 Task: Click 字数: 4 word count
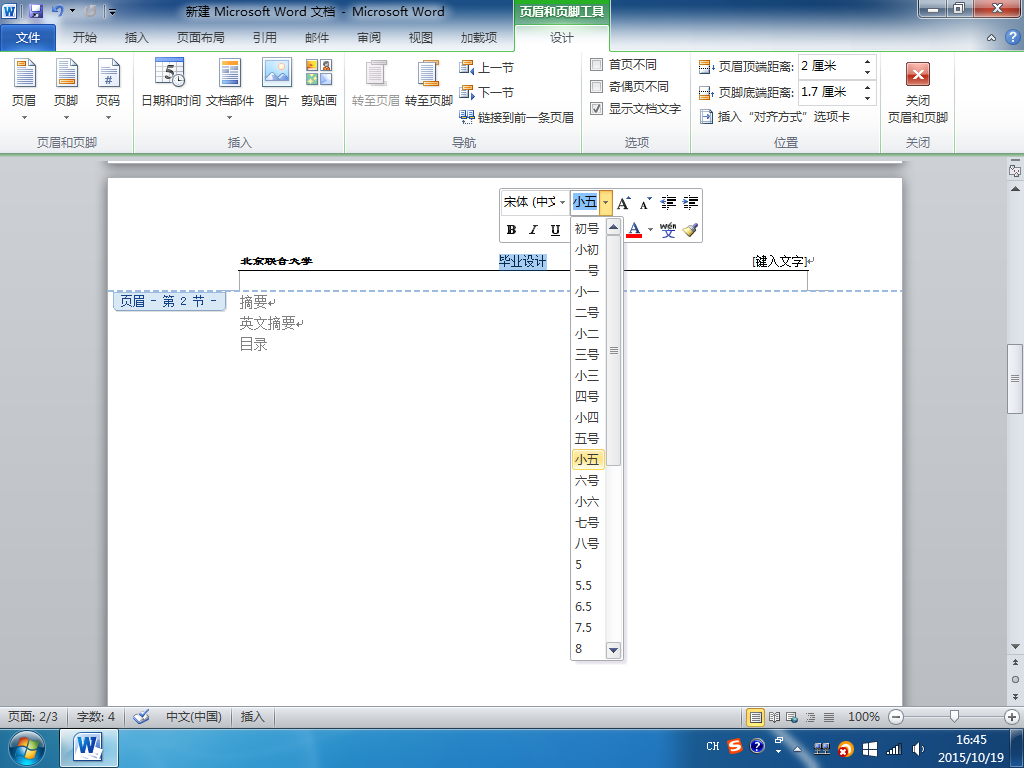95,716
